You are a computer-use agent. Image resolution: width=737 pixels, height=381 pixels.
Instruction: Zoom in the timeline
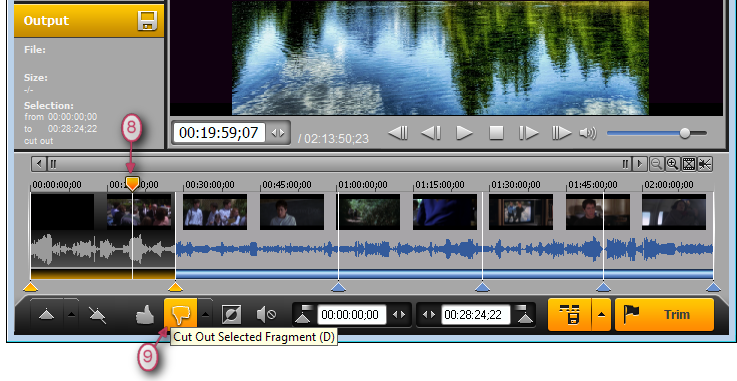coord(673,164)
